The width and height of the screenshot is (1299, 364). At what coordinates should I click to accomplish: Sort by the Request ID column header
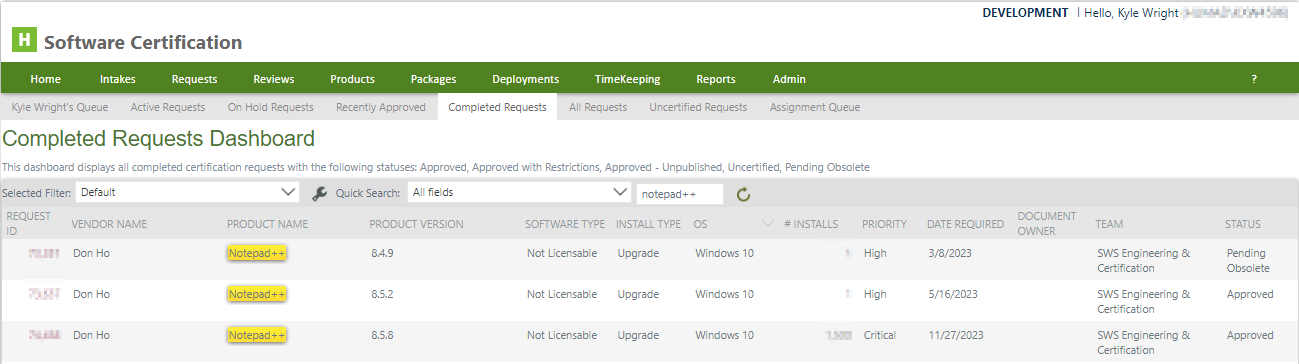pyautogui.click(x=28, y=224)
